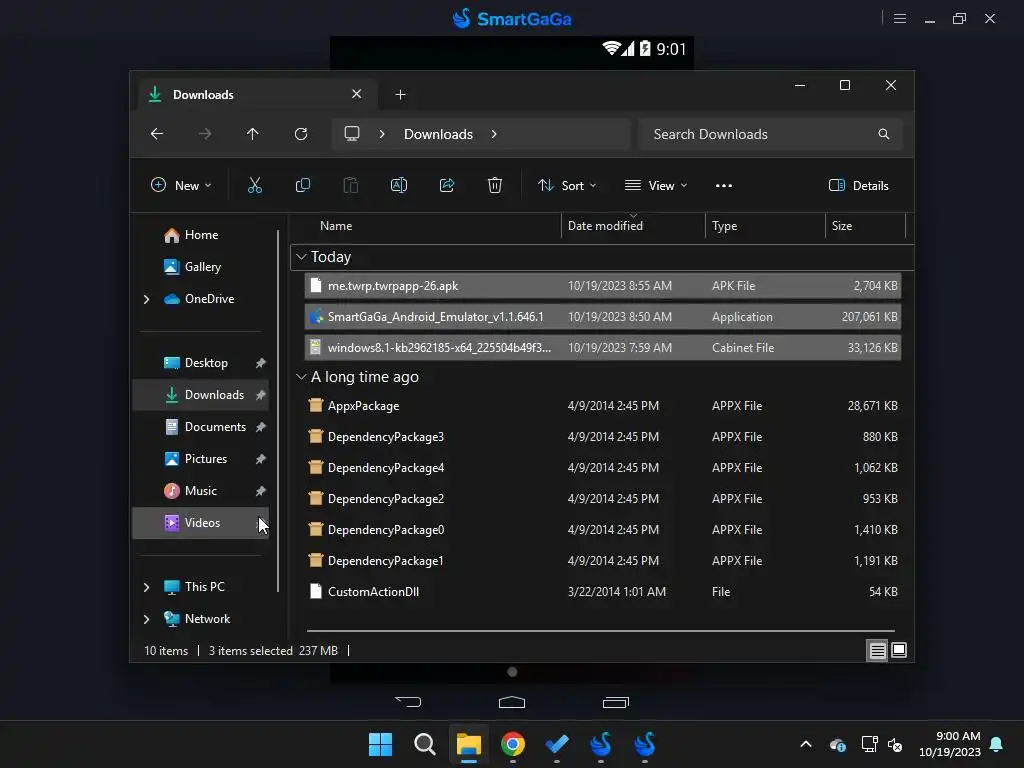Sort by the Name column header
Screen dimensions: 1024x768
click(336, 226)
